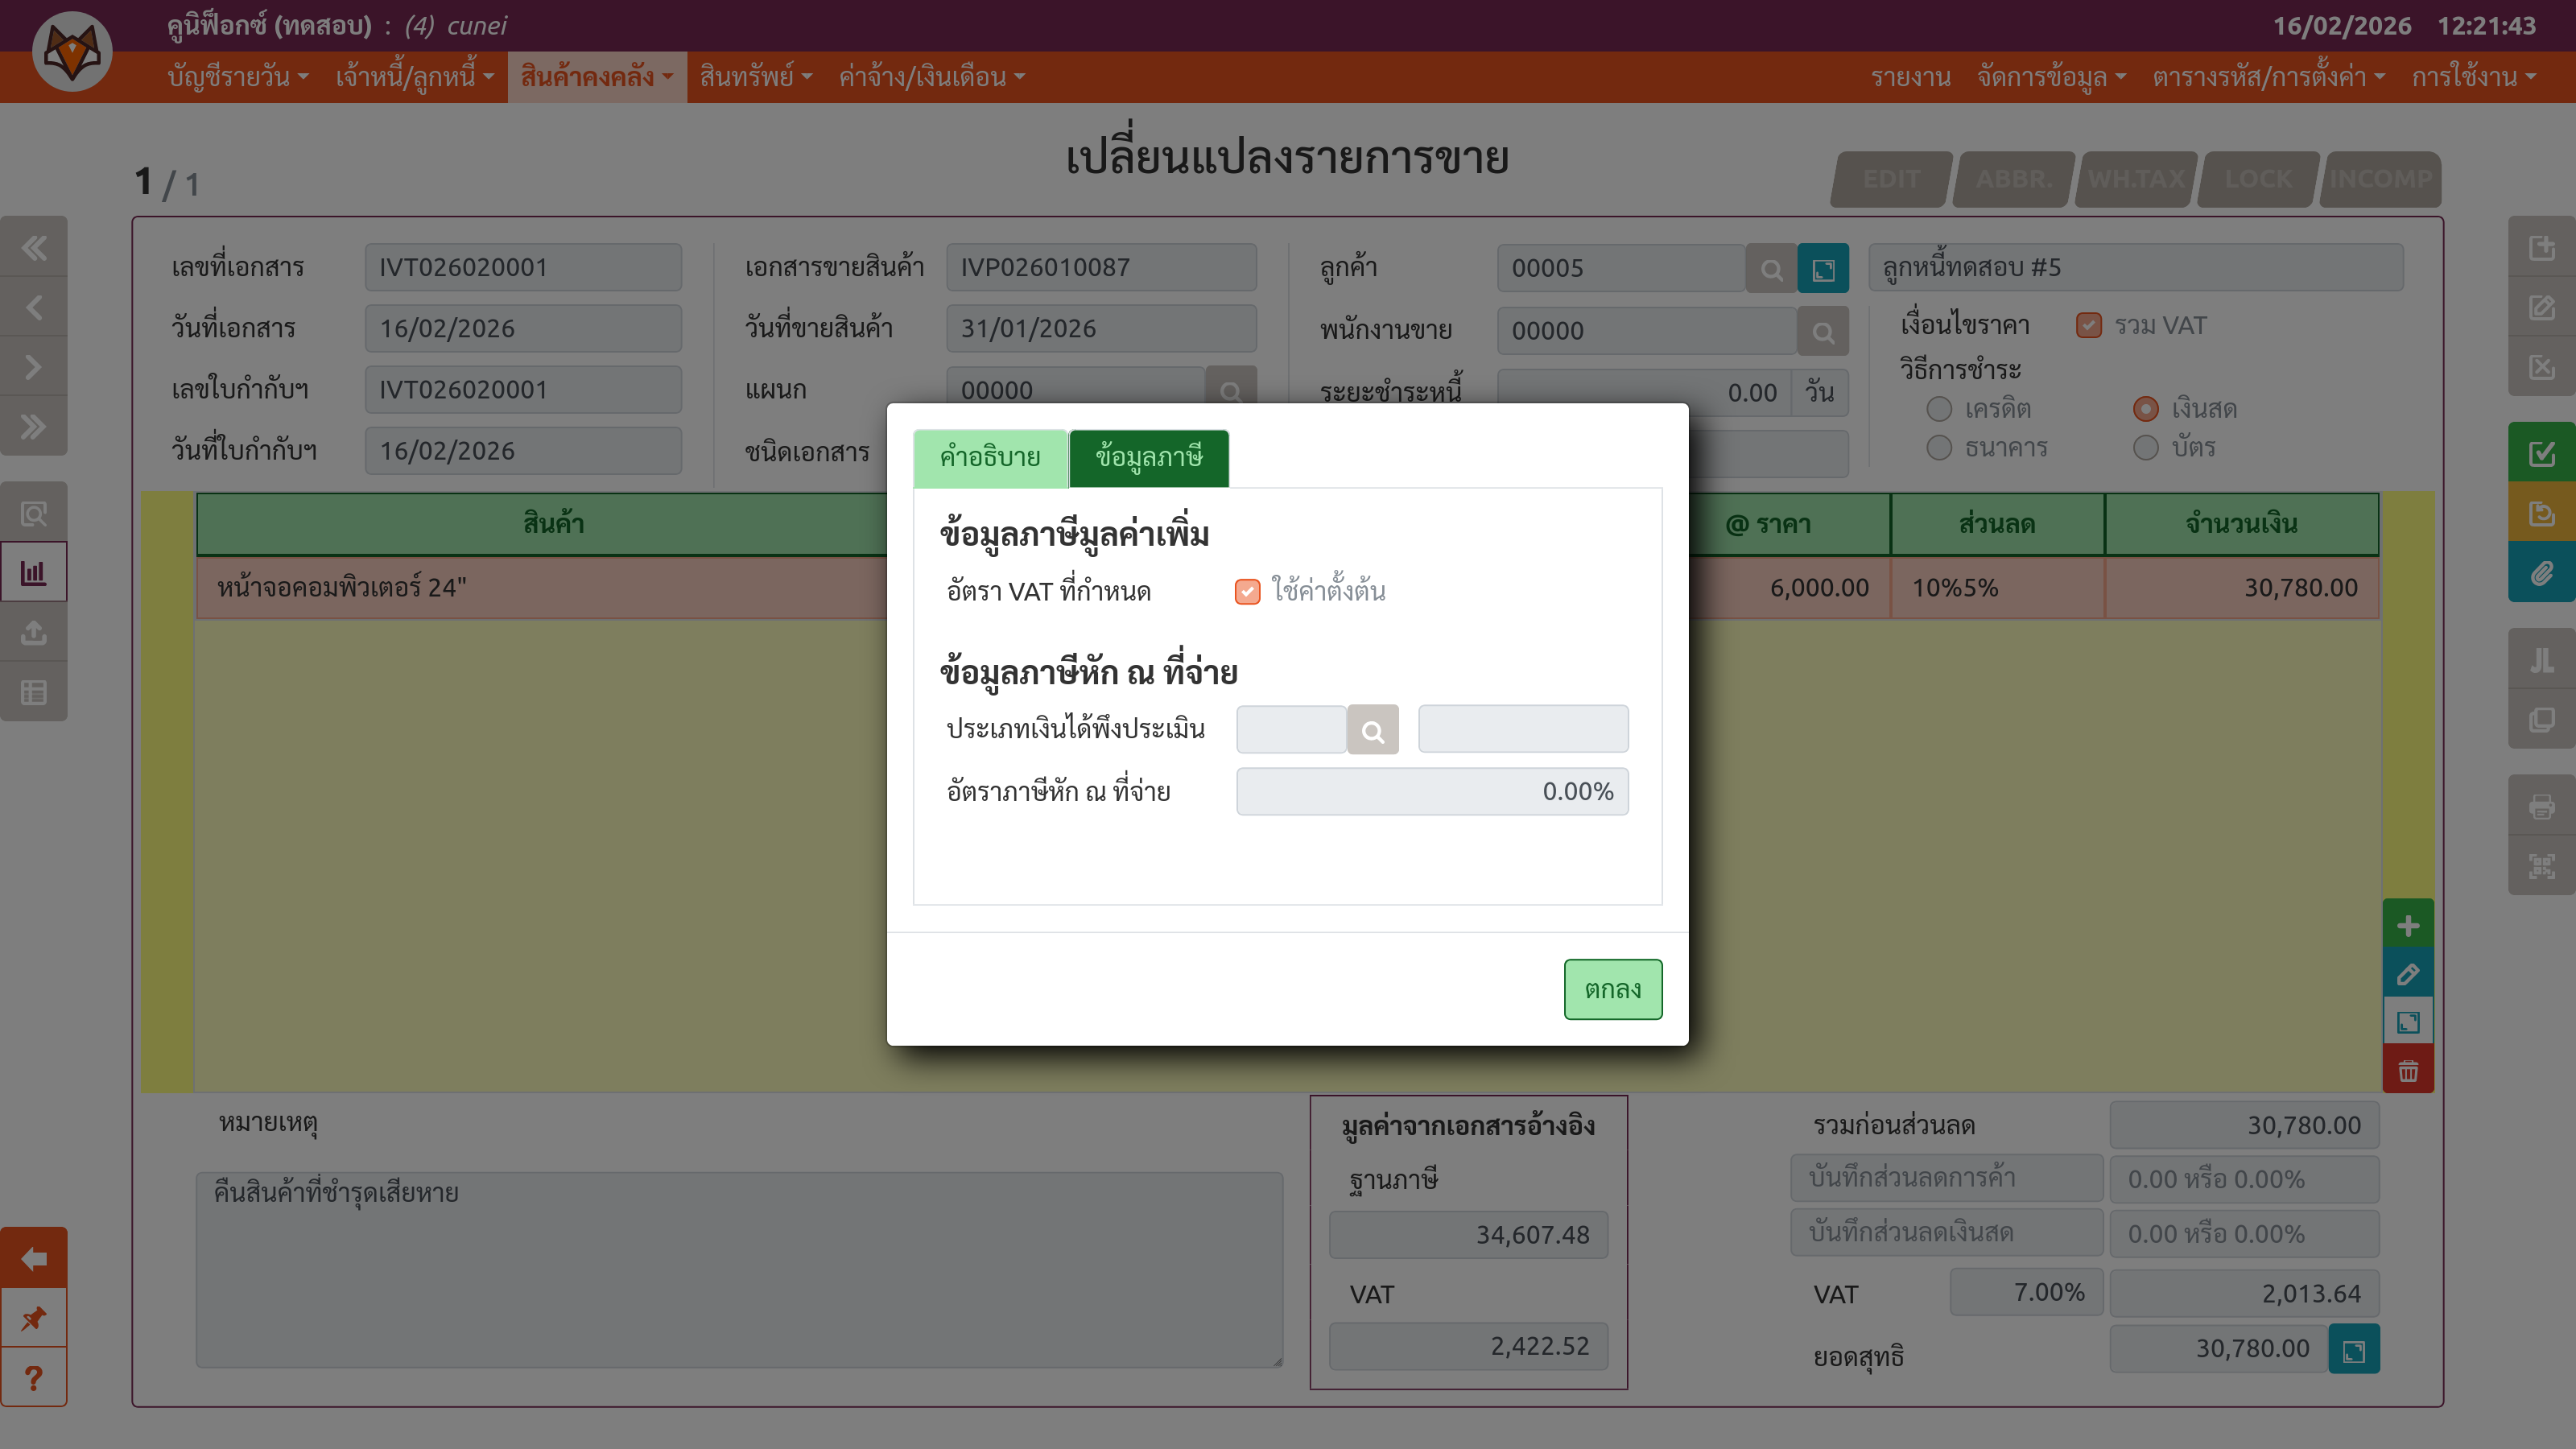Click the WH.TAX status button

tap(2136, 179)
